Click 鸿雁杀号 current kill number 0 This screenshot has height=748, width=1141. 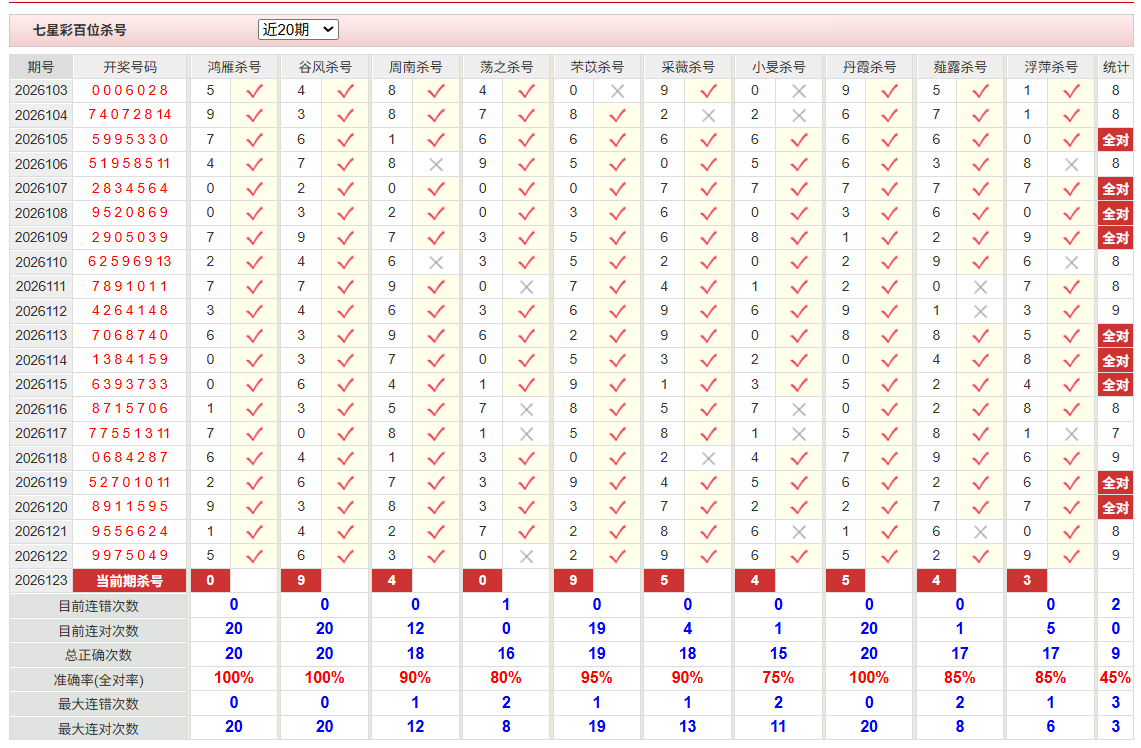[x=210, y=581]
